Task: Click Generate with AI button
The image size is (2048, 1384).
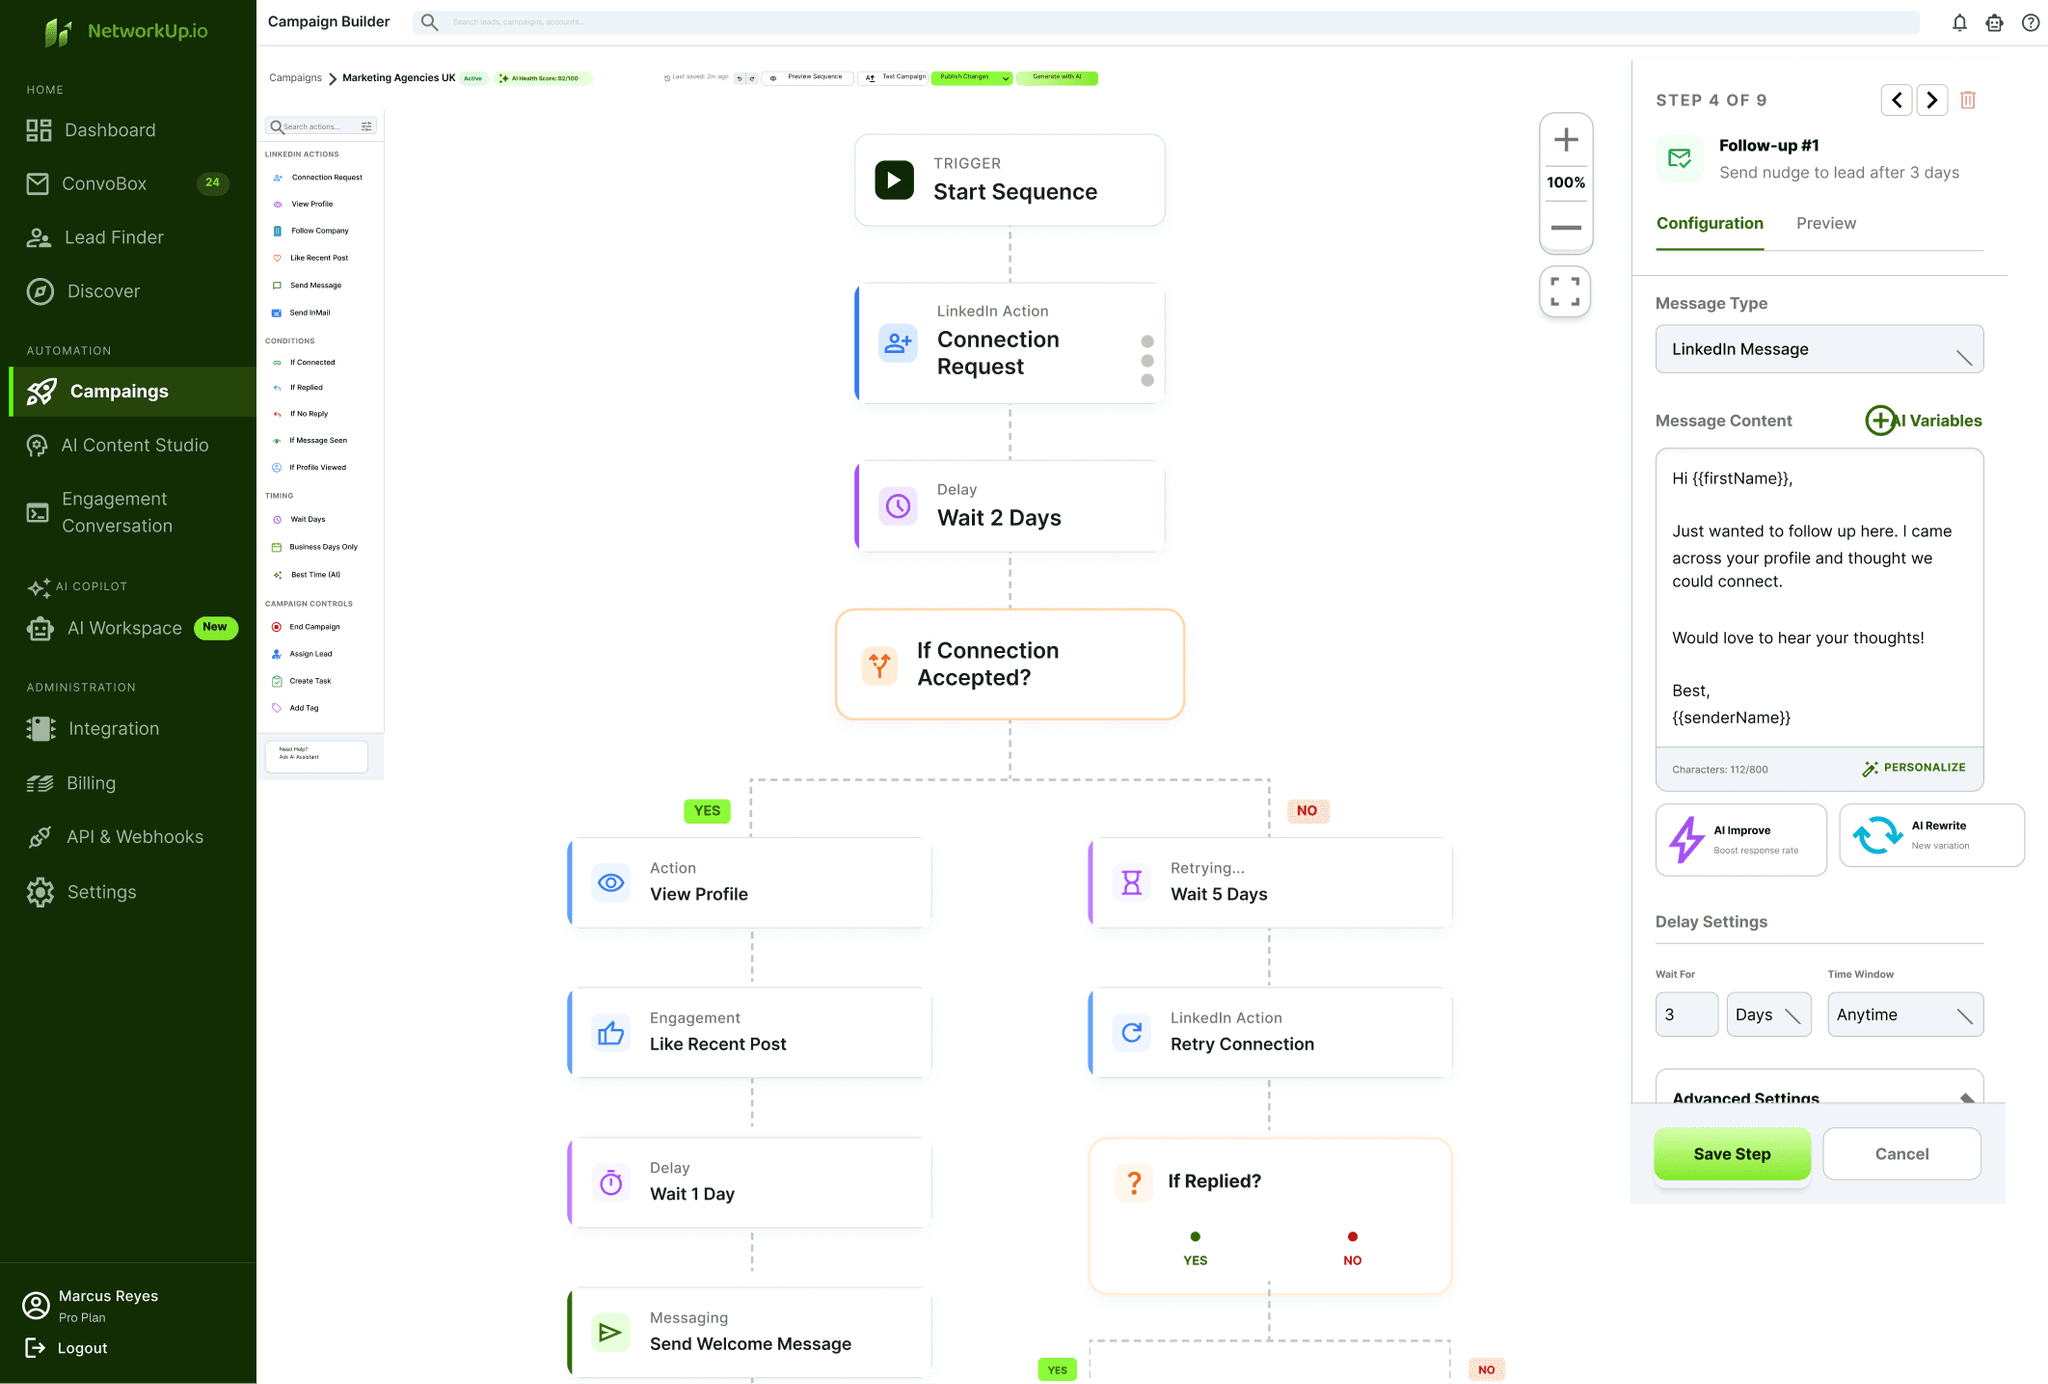Action: tap(1057, 77)
